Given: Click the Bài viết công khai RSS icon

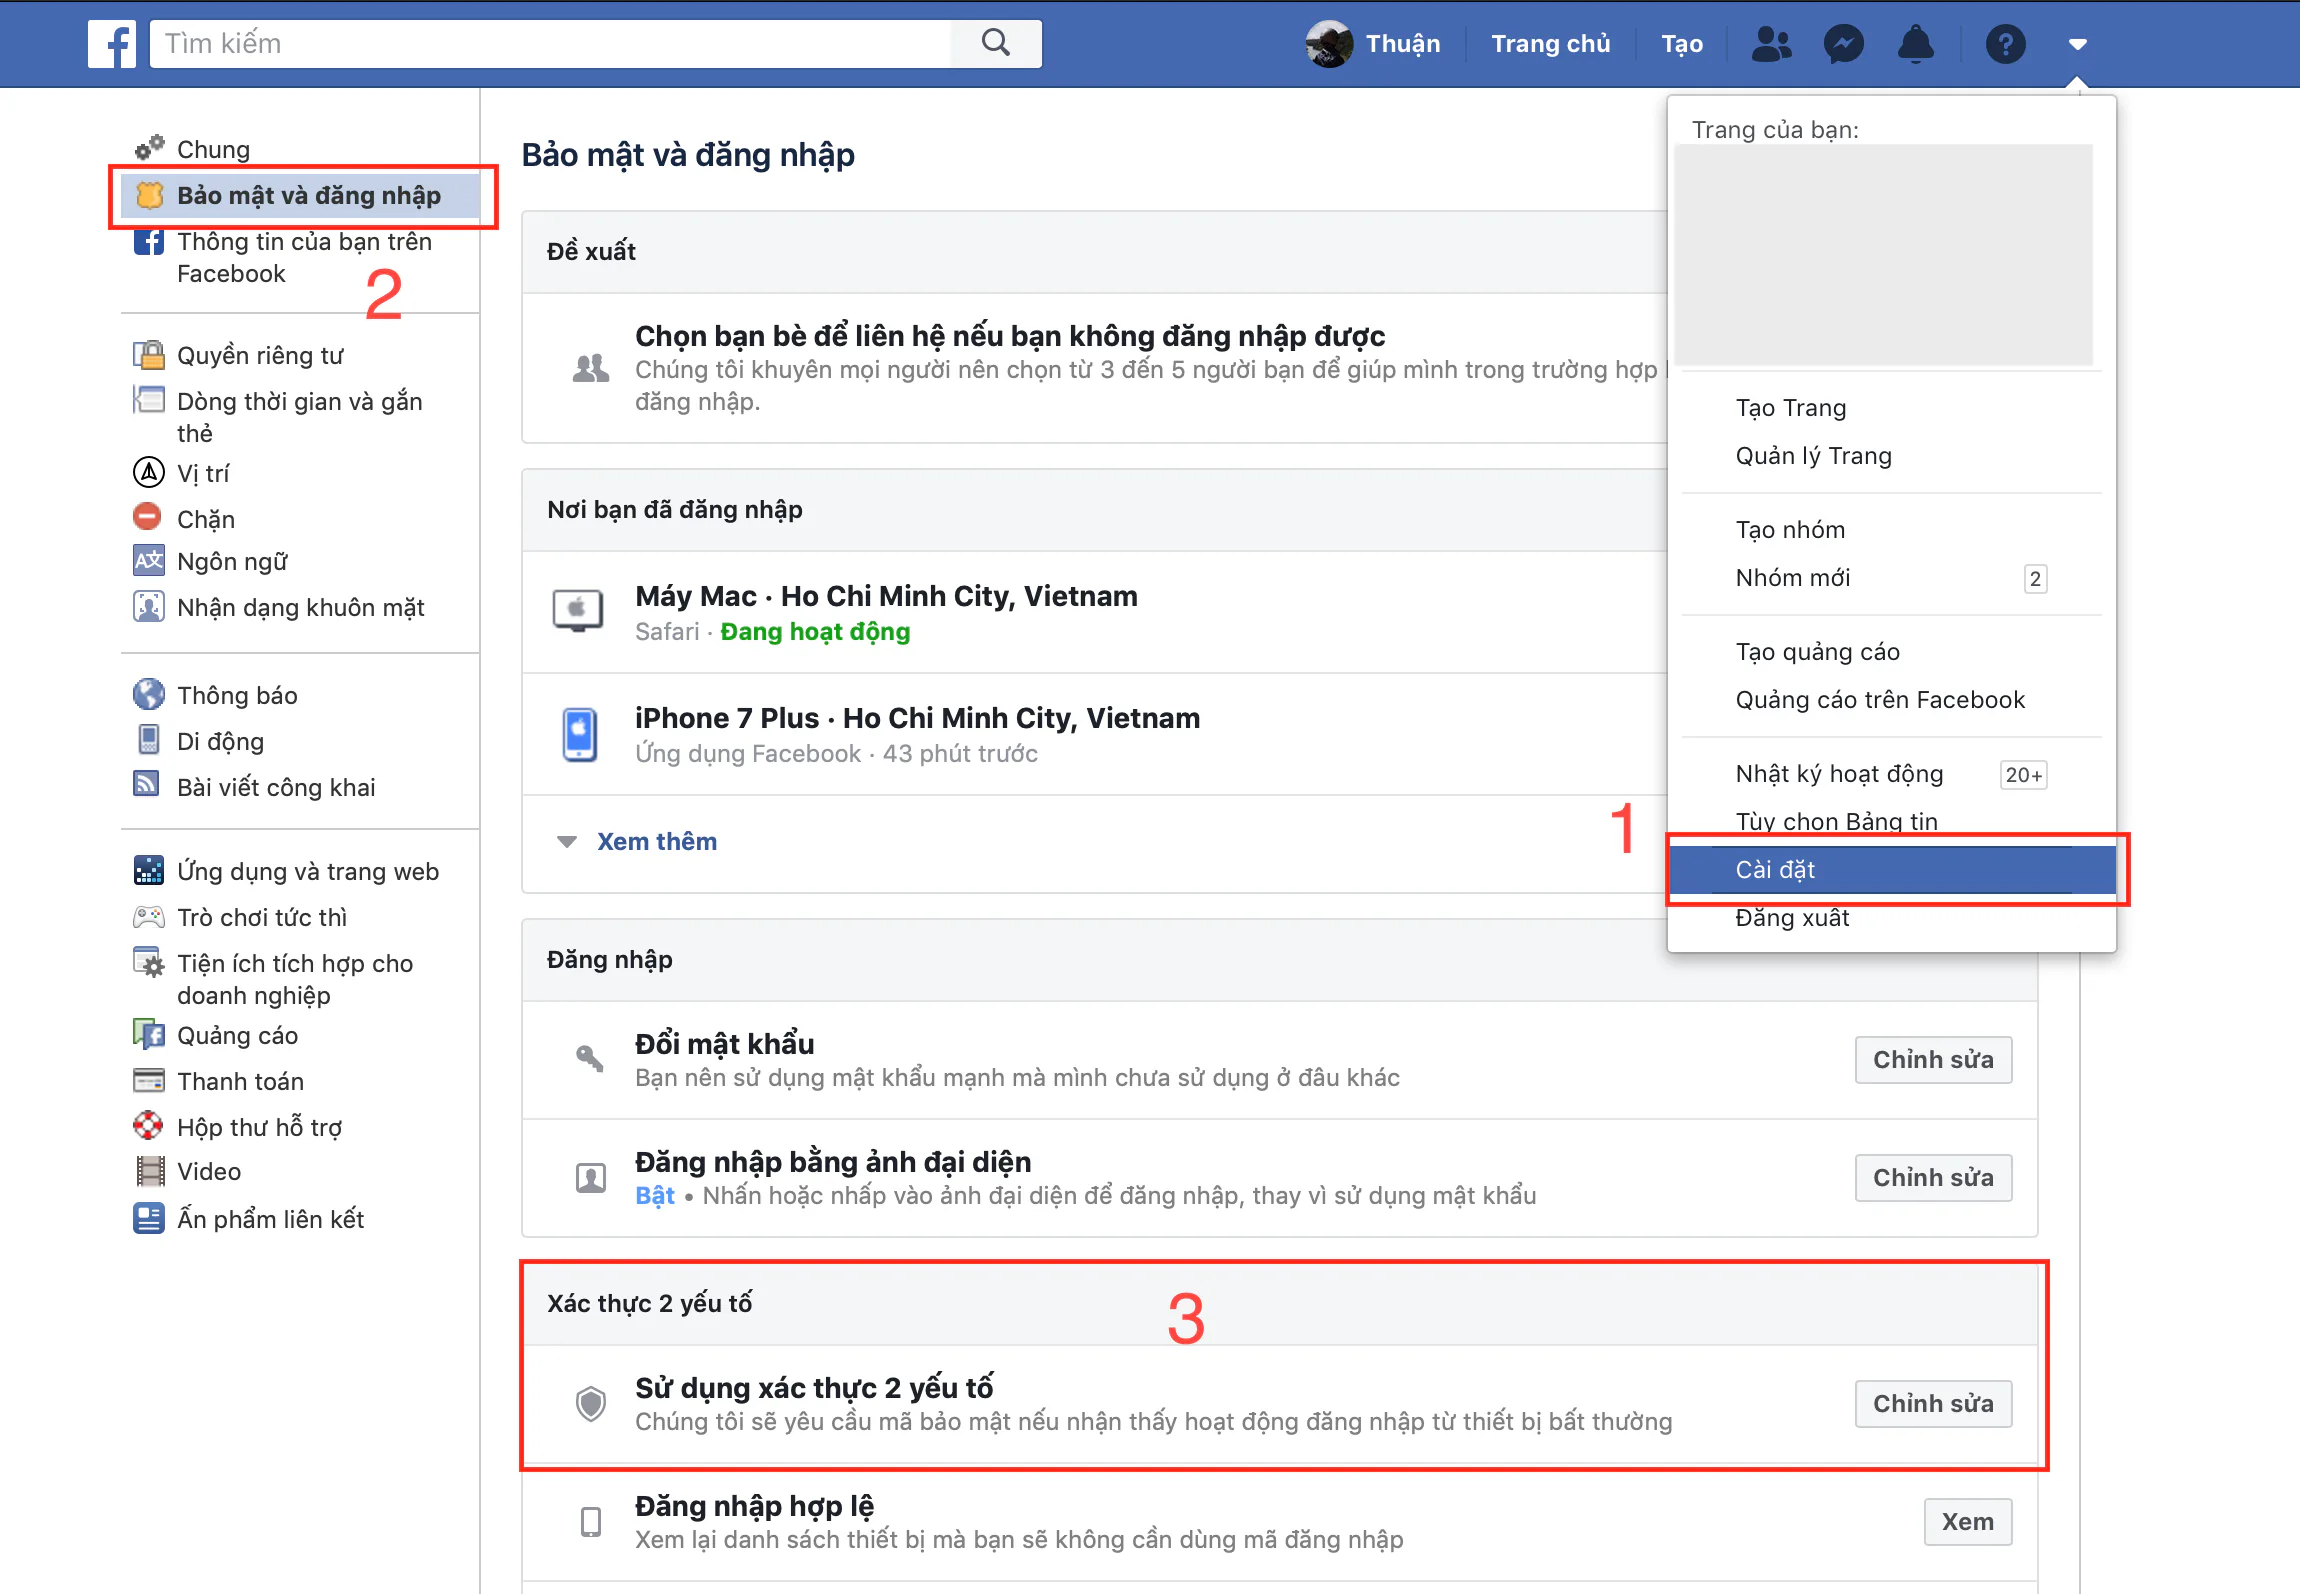Looking at the screenshot, I should point(147,785).
